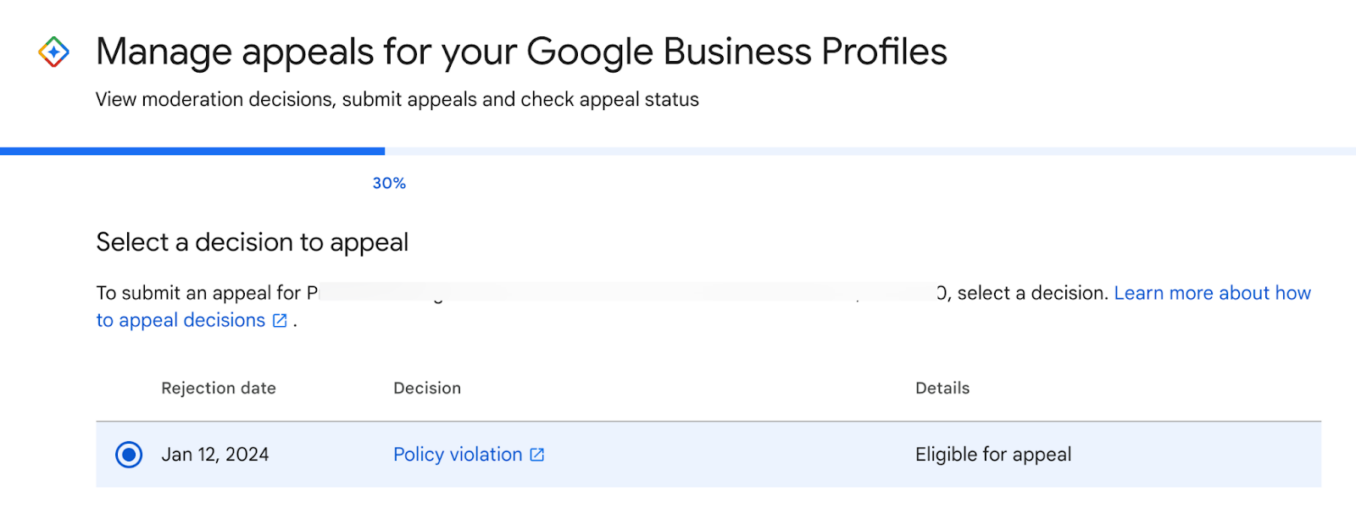Click the 'Manage appeals for your Google Business Profiles' heading
Image resolution: width=1356 pixels, height=525 pixels.
click(x=521, y=51)
